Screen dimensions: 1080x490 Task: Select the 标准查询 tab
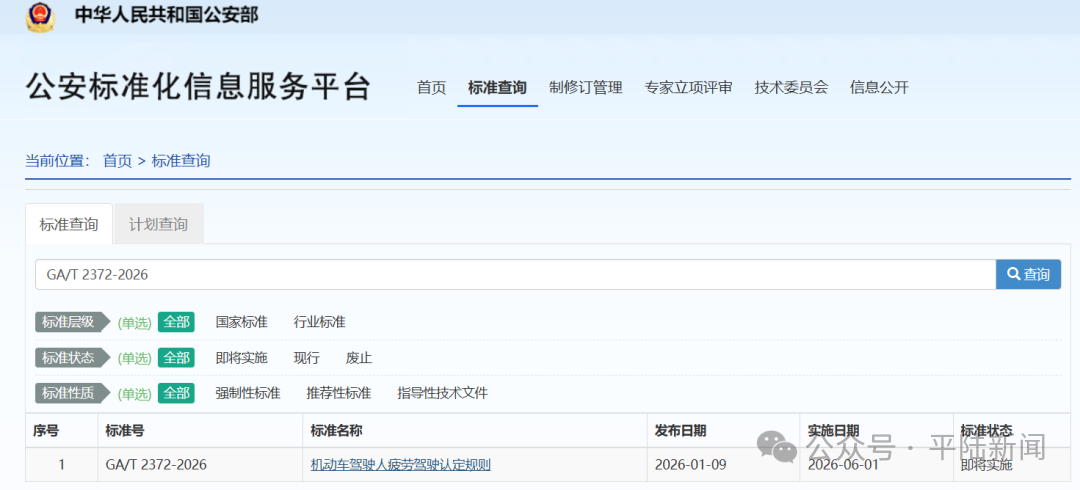pos(69,224)
